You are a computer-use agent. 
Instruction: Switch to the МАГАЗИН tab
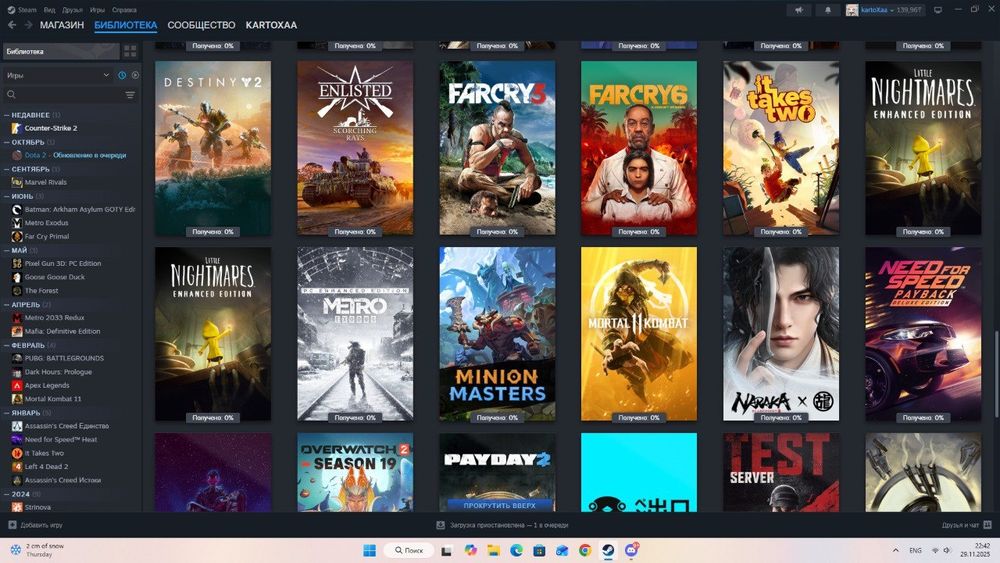(62, 25)
